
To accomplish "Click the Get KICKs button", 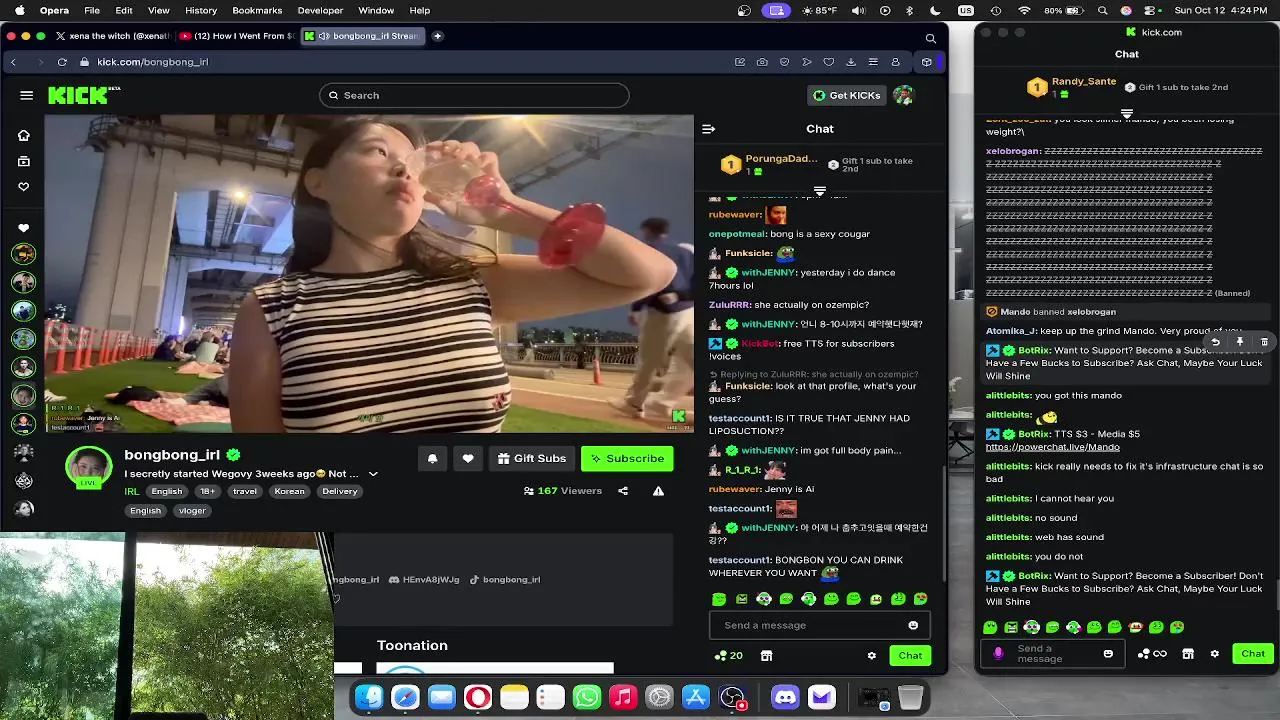I will 847,95.
